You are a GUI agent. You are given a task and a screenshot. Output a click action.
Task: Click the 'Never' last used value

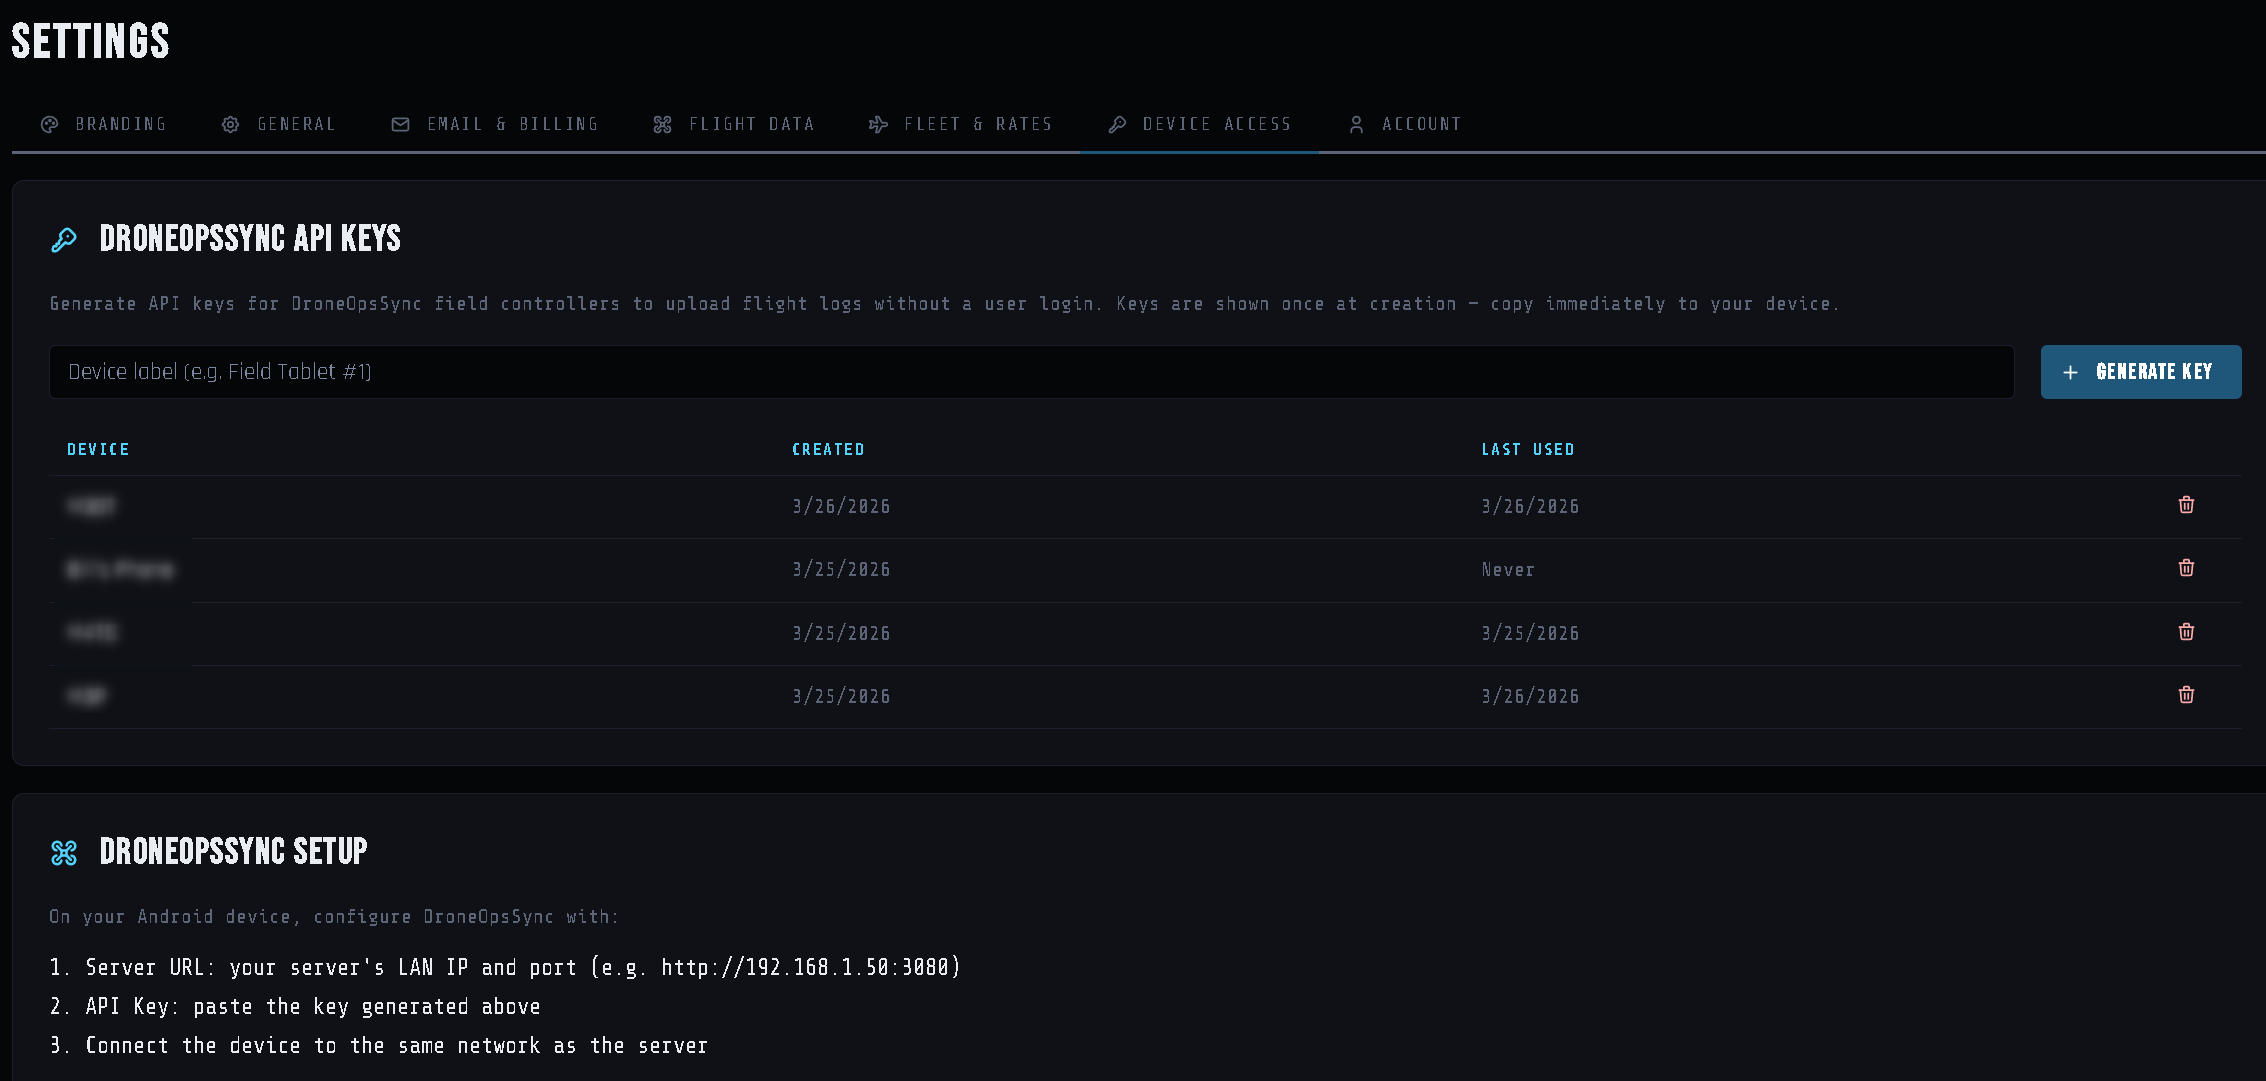[x=1508, y=570]
